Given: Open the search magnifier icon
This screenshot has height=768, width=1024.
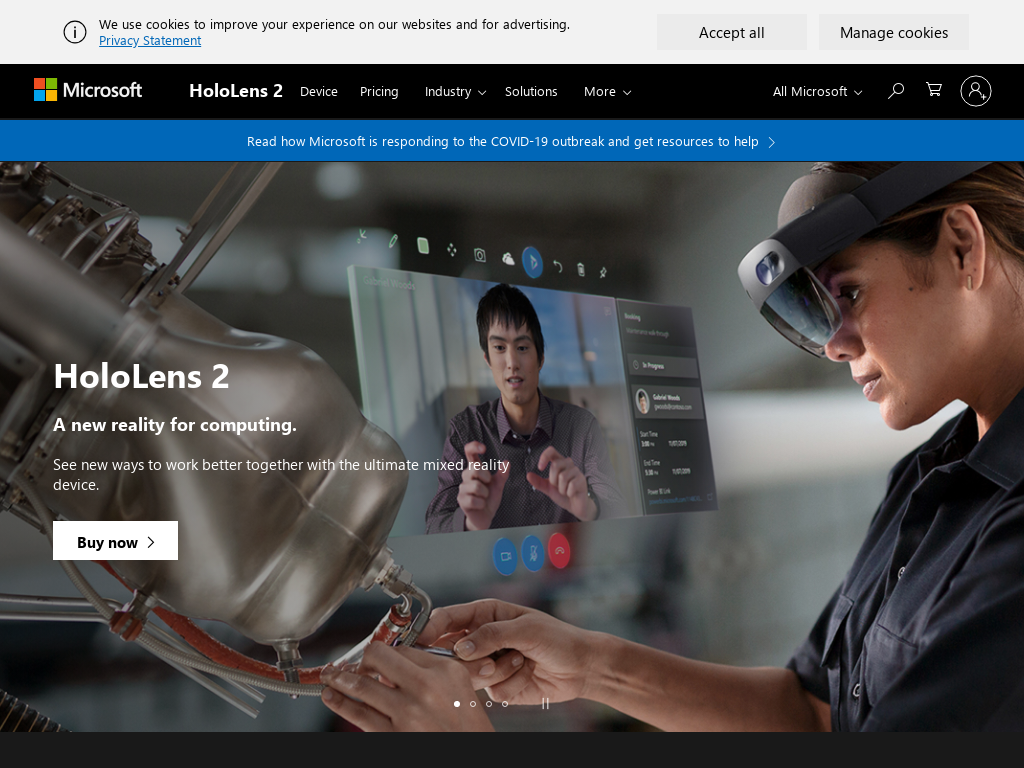Looking at the screenshot, I should 896,91.
